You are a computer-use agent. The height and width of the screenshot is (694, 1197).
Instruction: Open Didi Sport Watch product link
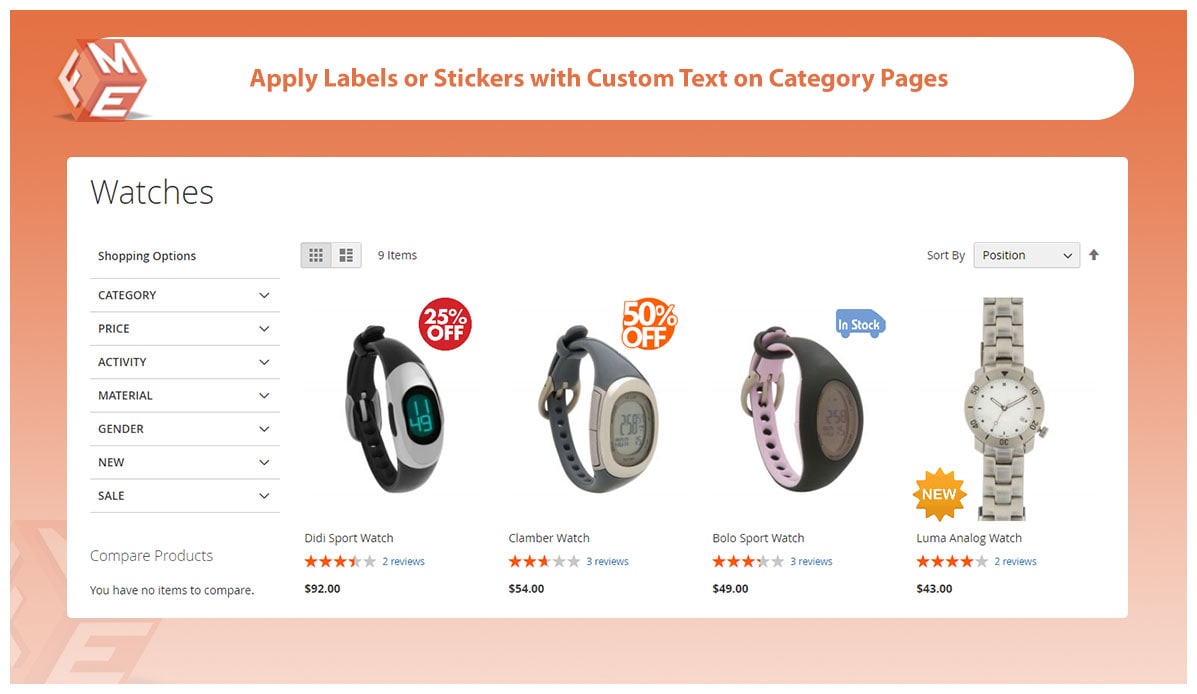[349, 538]
